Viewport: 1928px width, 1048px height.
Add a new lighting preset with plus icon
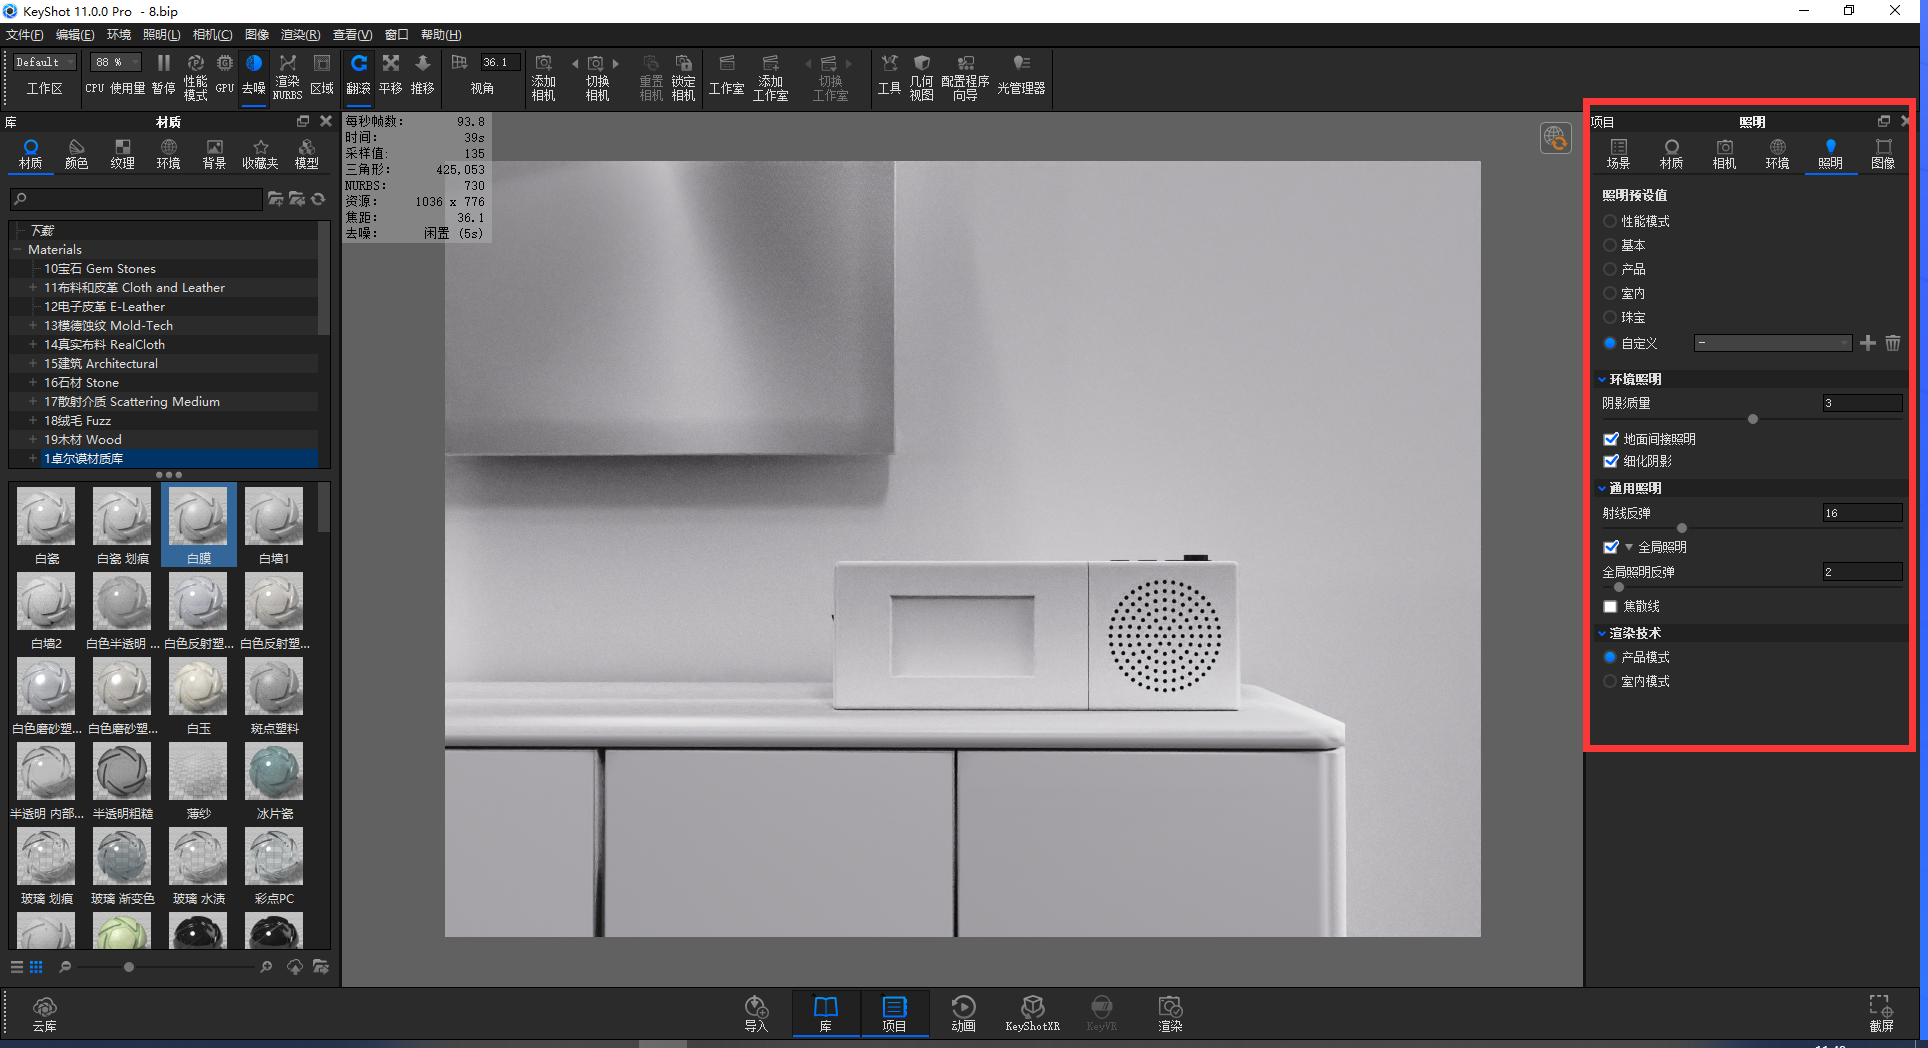(1868, 343)
